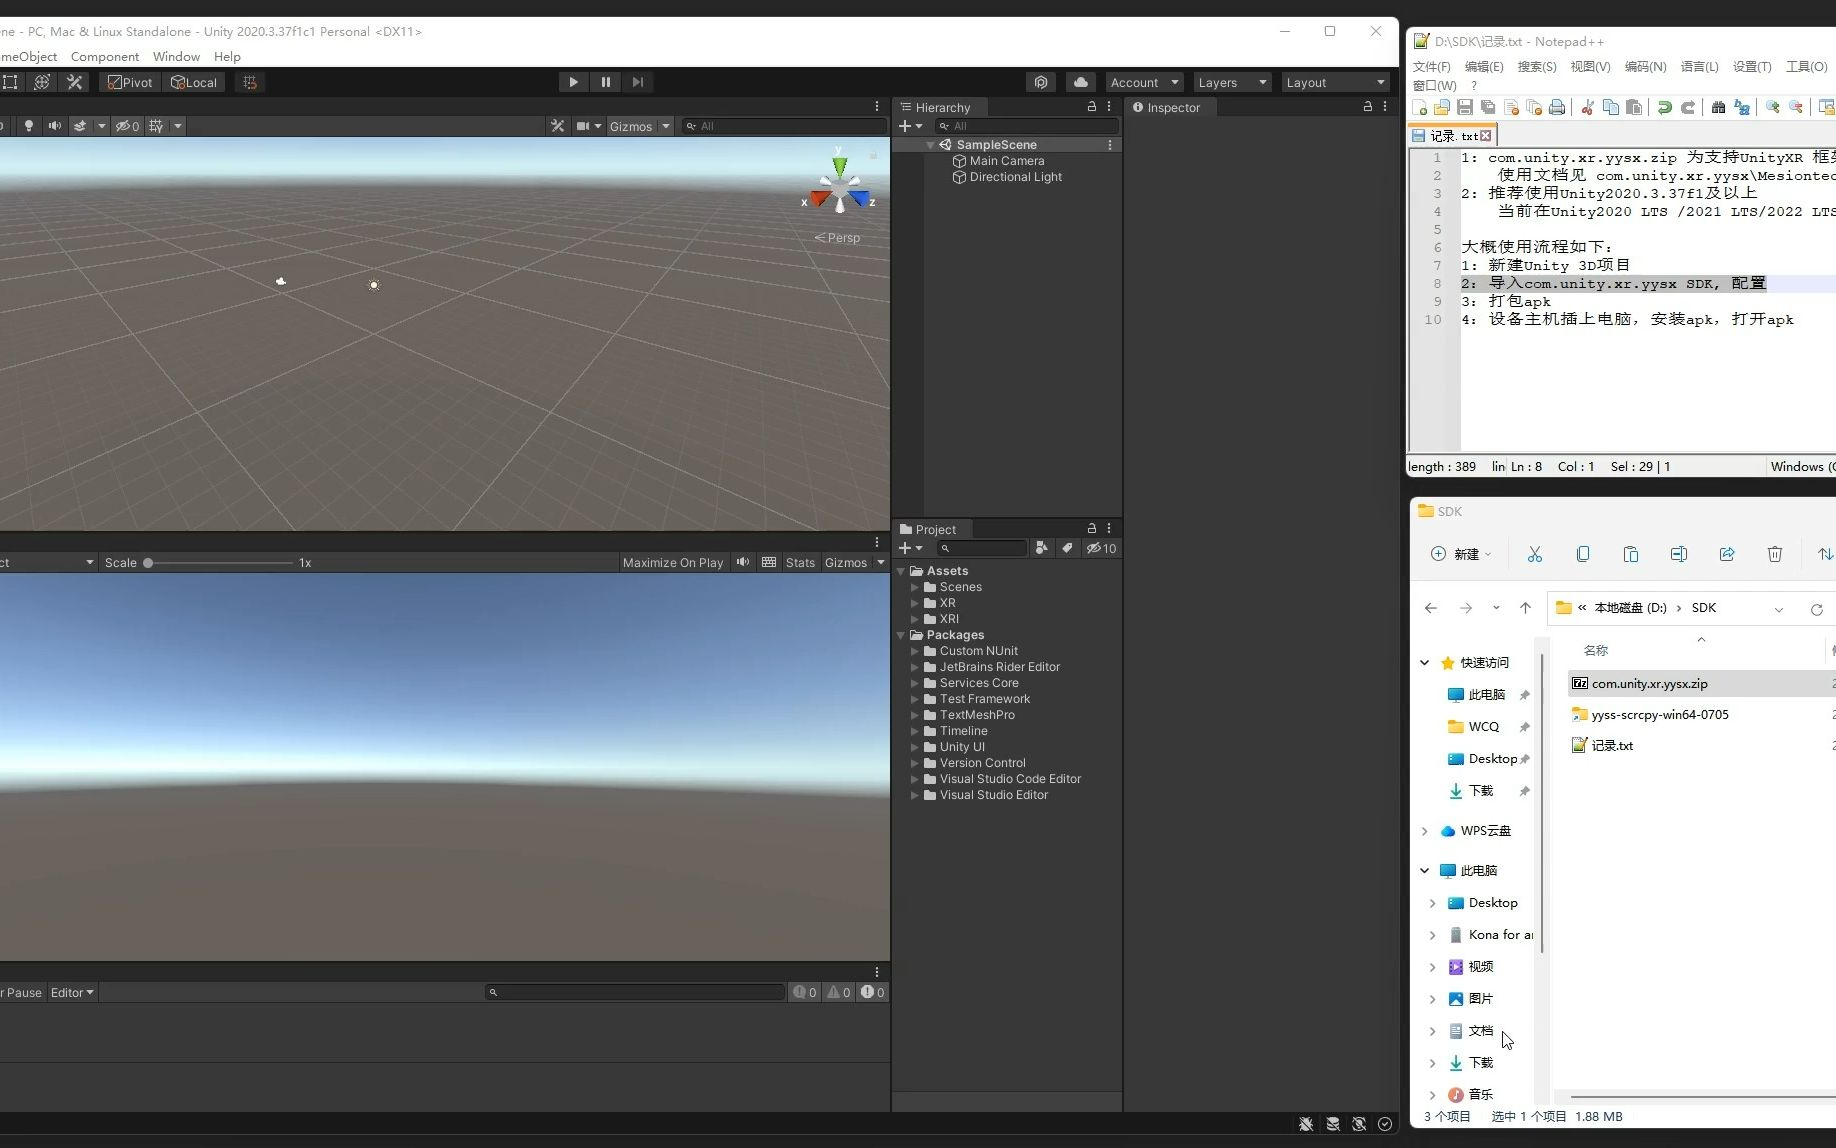Click the Project panel search field
Image resolution: width=1836 pixels, height=1148 pixels.
[982, 548]
